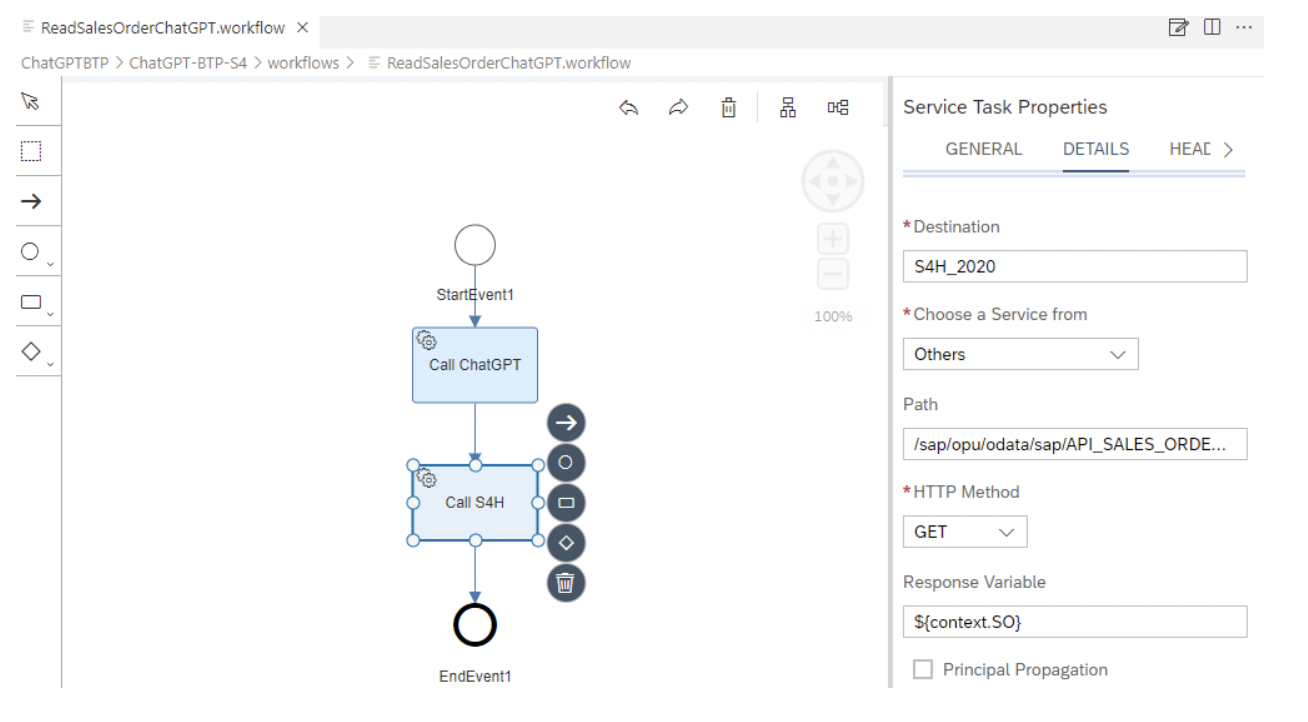
Task: Select the Call ChatGPT service task
Action: 475,365
